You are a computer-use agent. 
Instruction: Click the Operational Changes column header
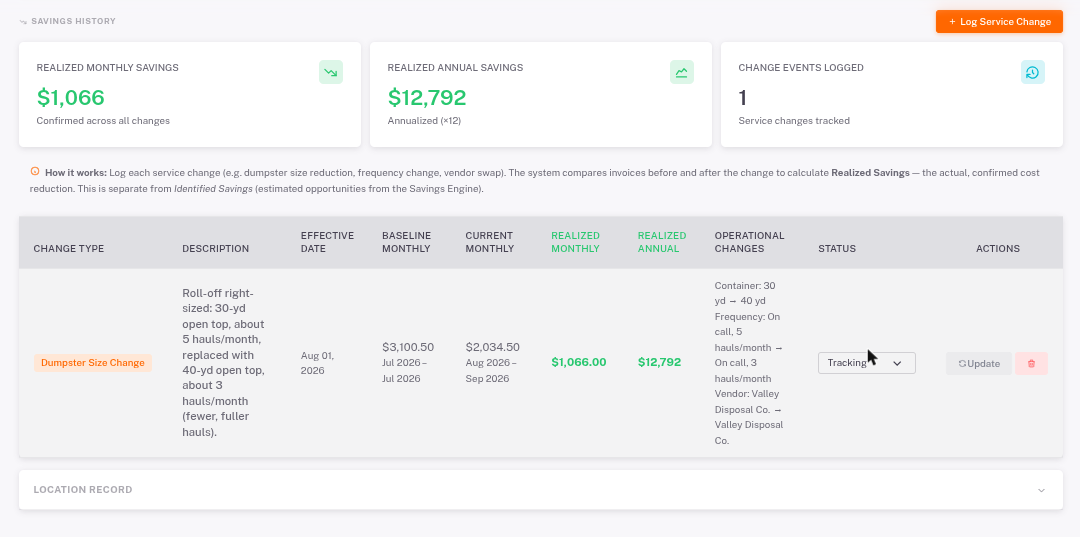click(749, 242)
